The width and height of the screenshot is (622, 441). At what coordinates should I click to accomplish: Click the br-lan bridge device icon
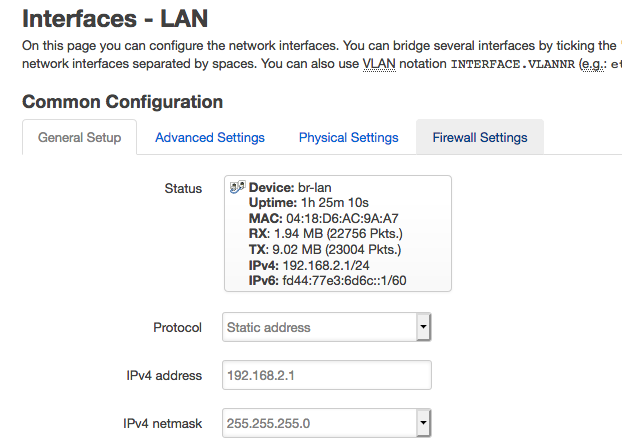[237, 187]
